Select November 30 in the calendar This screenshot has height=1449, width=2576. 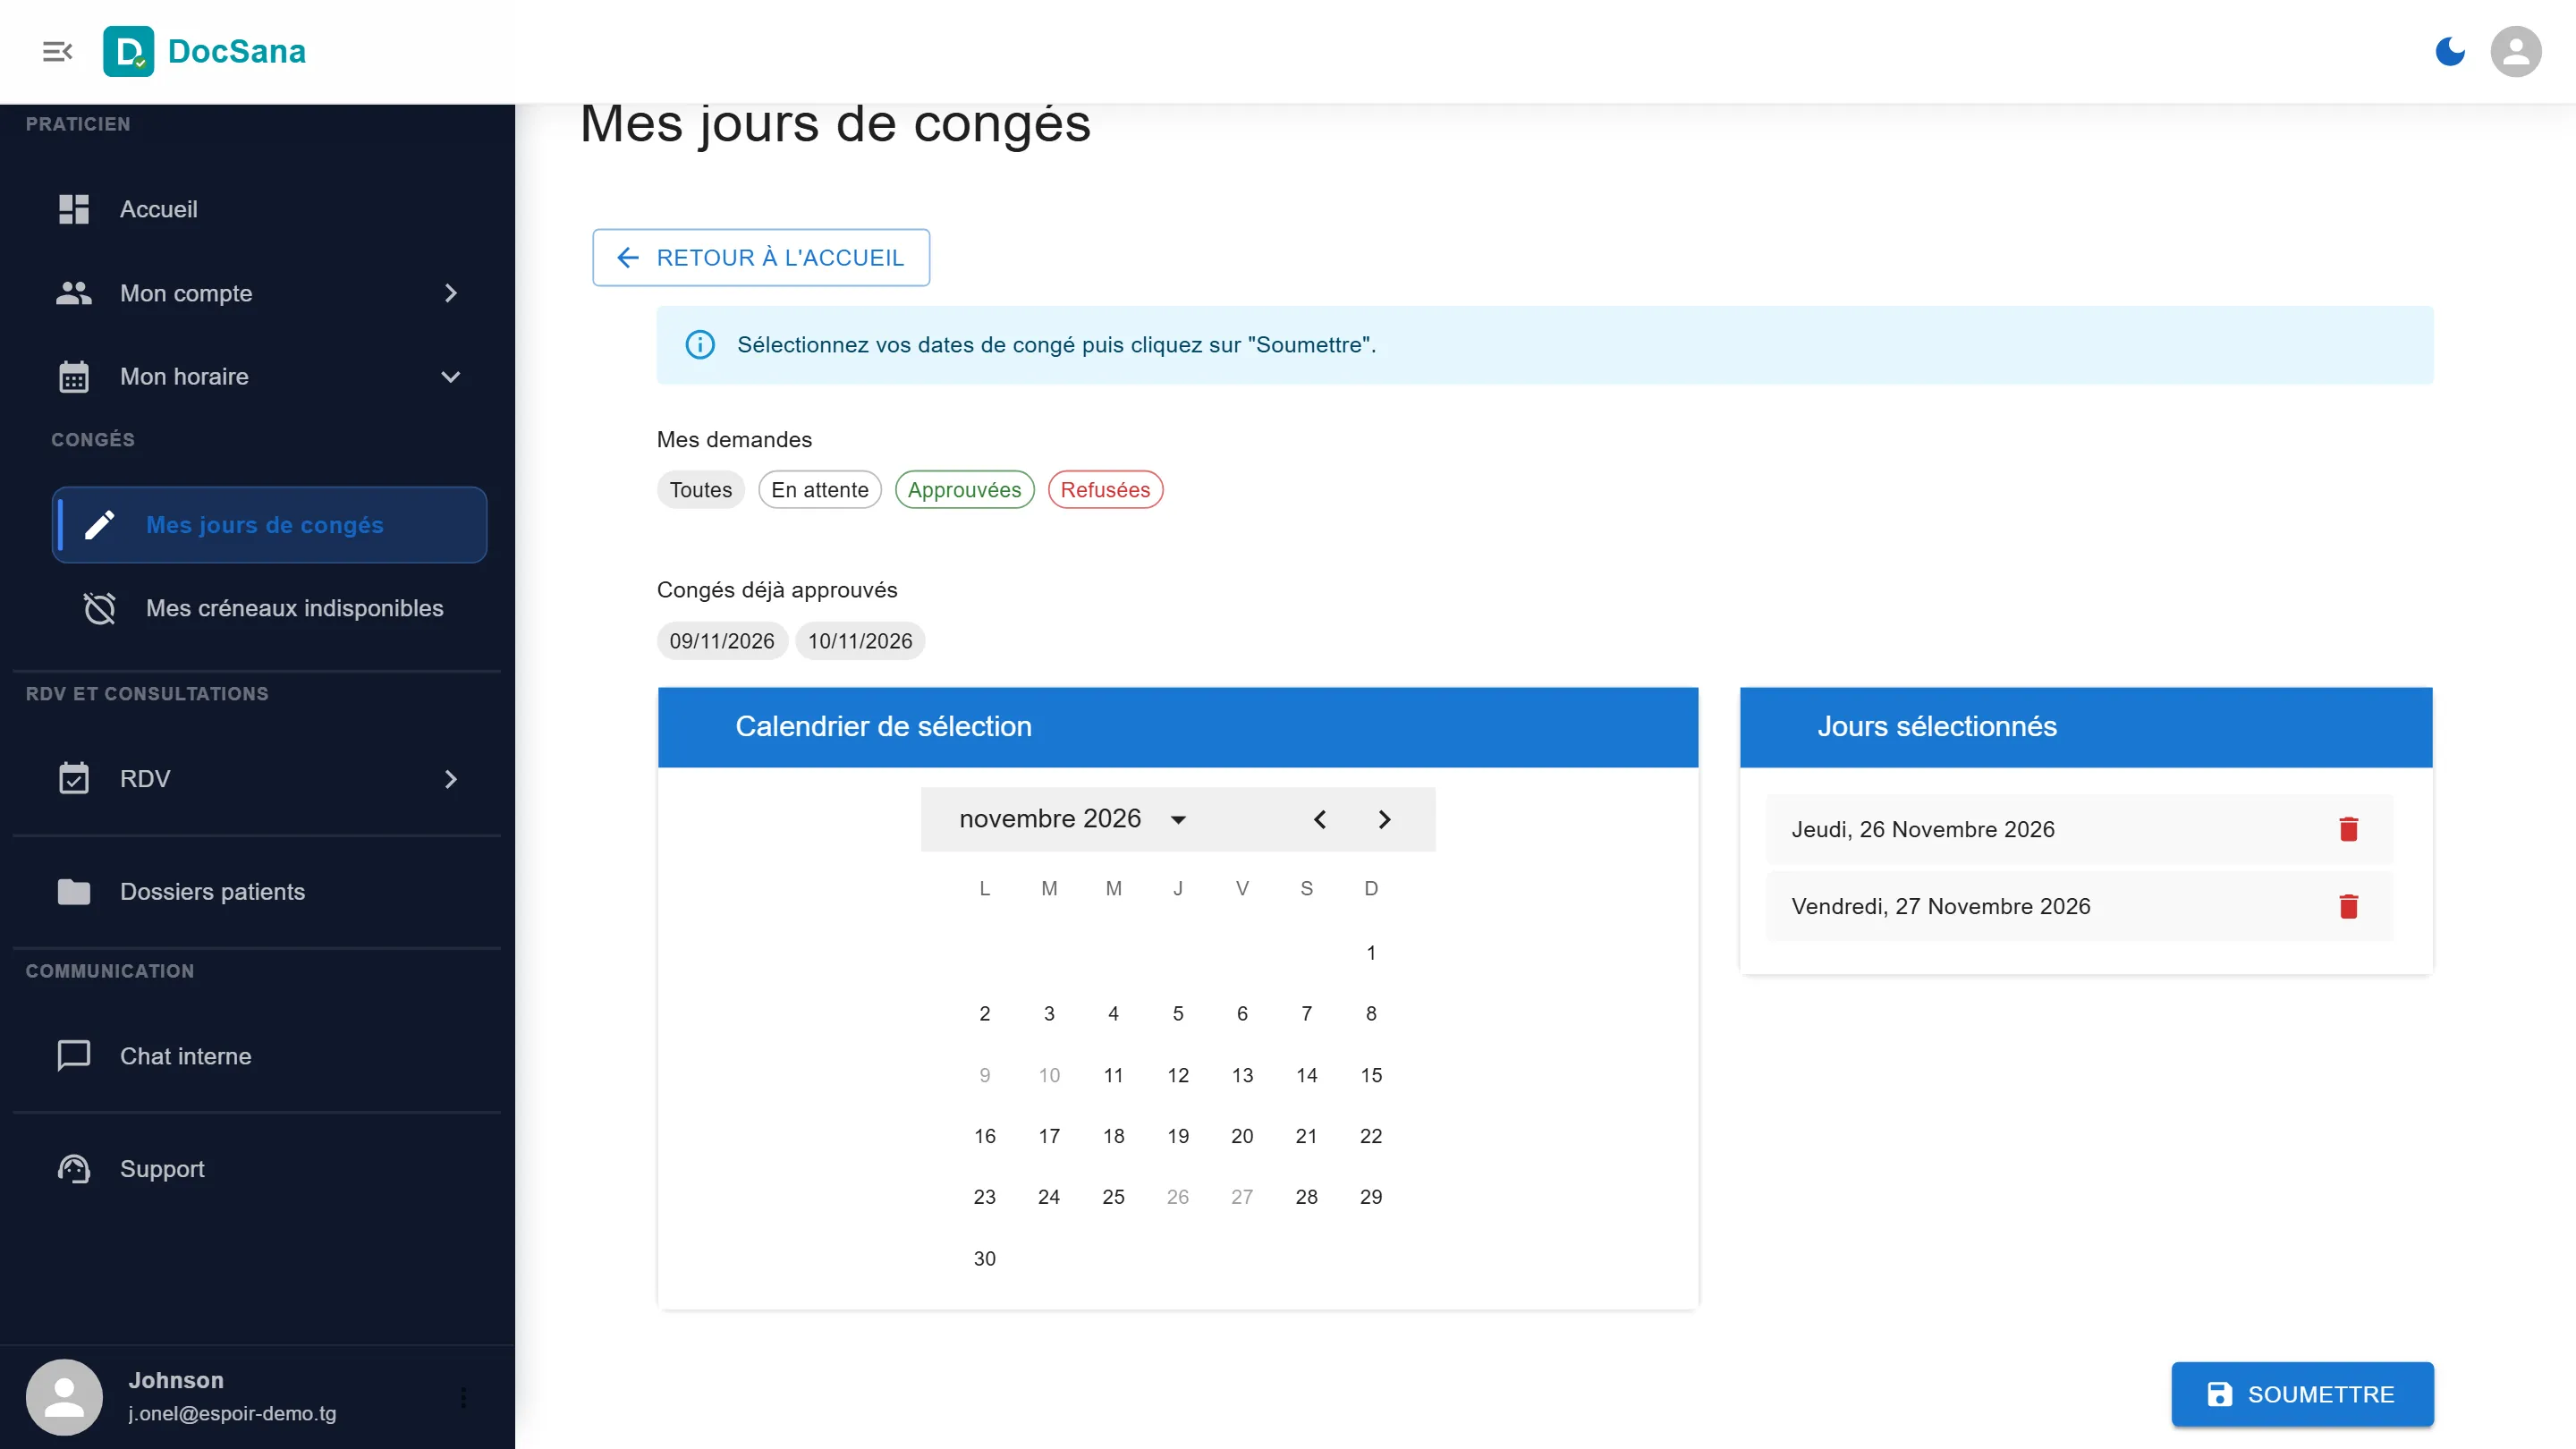point(985,1258)
